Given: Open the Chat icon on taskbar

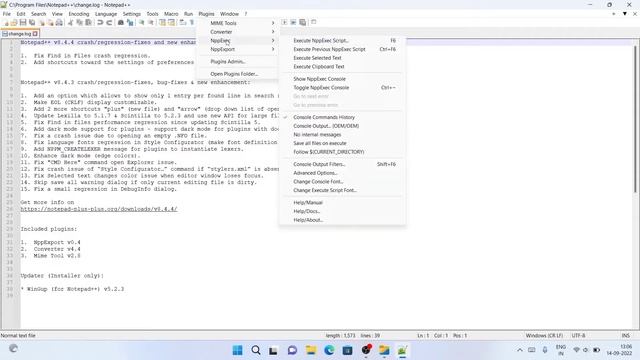Looking at the screenshot, I should [x=292, y=350].
